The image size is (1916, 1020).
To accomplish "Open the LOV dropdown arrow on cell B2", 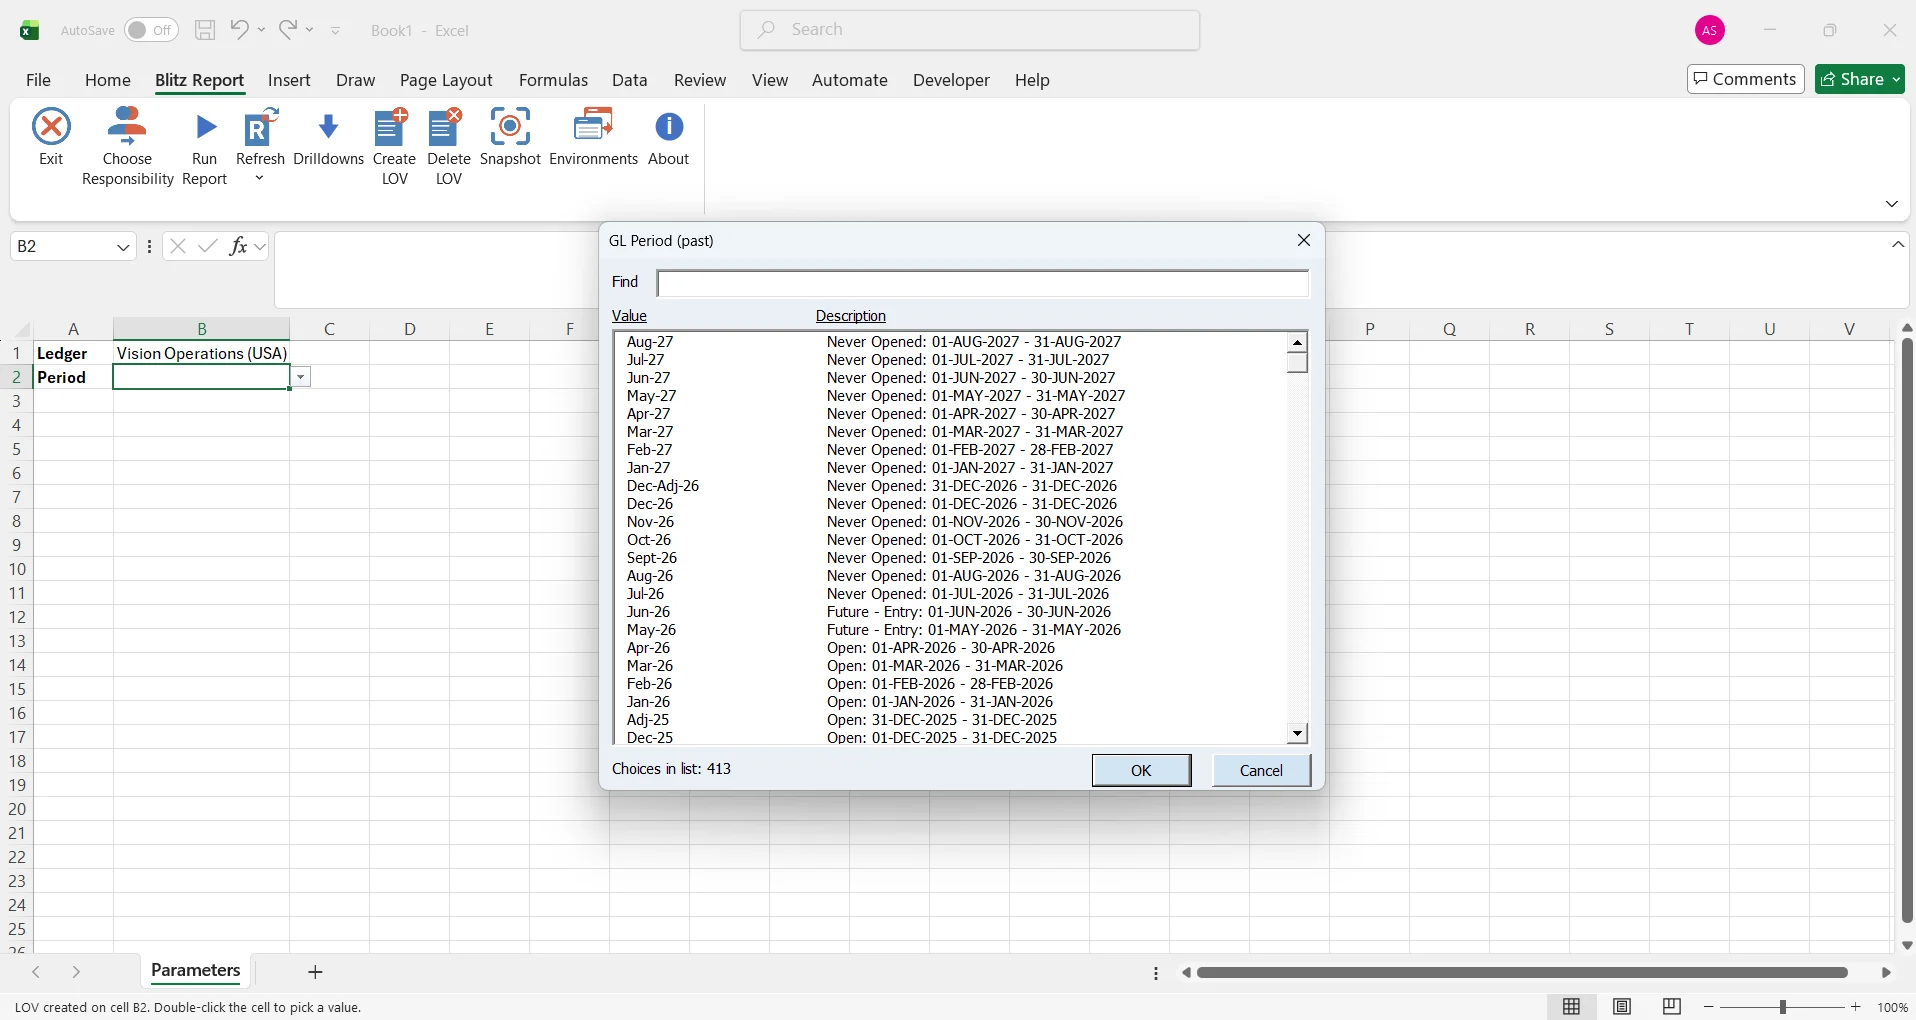I will [301, 377].
